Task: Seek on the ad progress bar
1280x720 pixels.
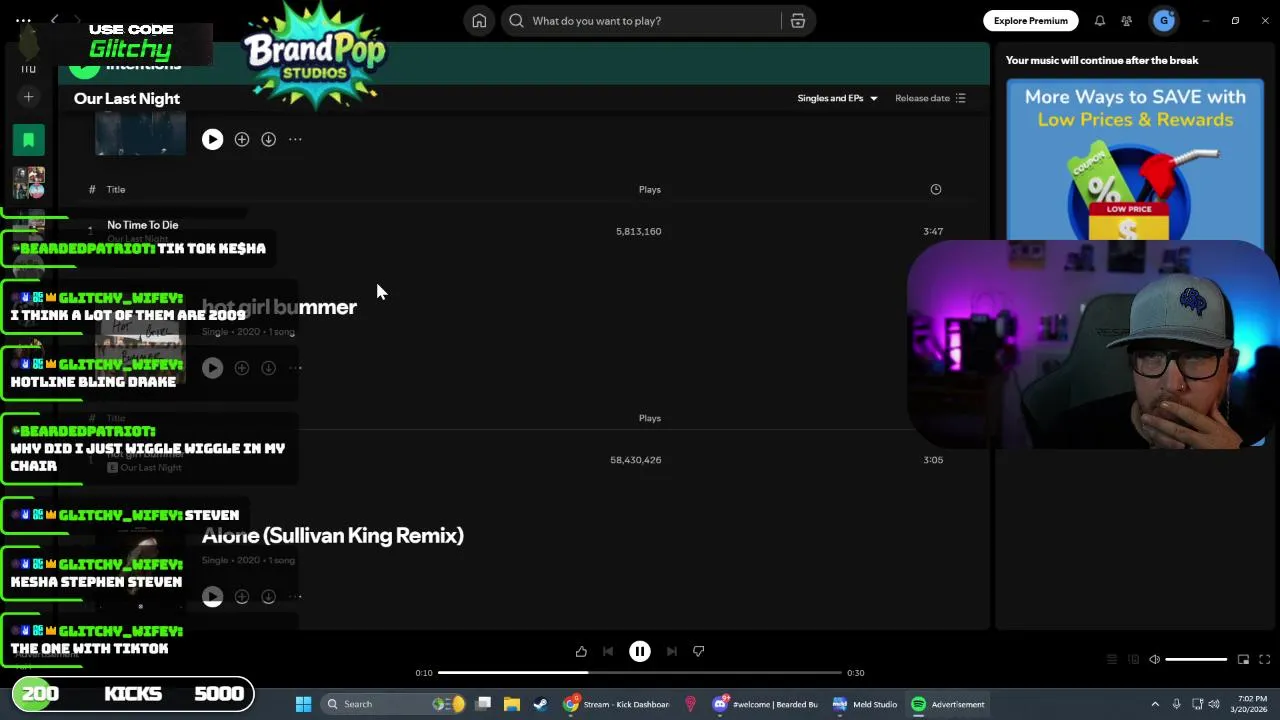Action: [640, 673]
